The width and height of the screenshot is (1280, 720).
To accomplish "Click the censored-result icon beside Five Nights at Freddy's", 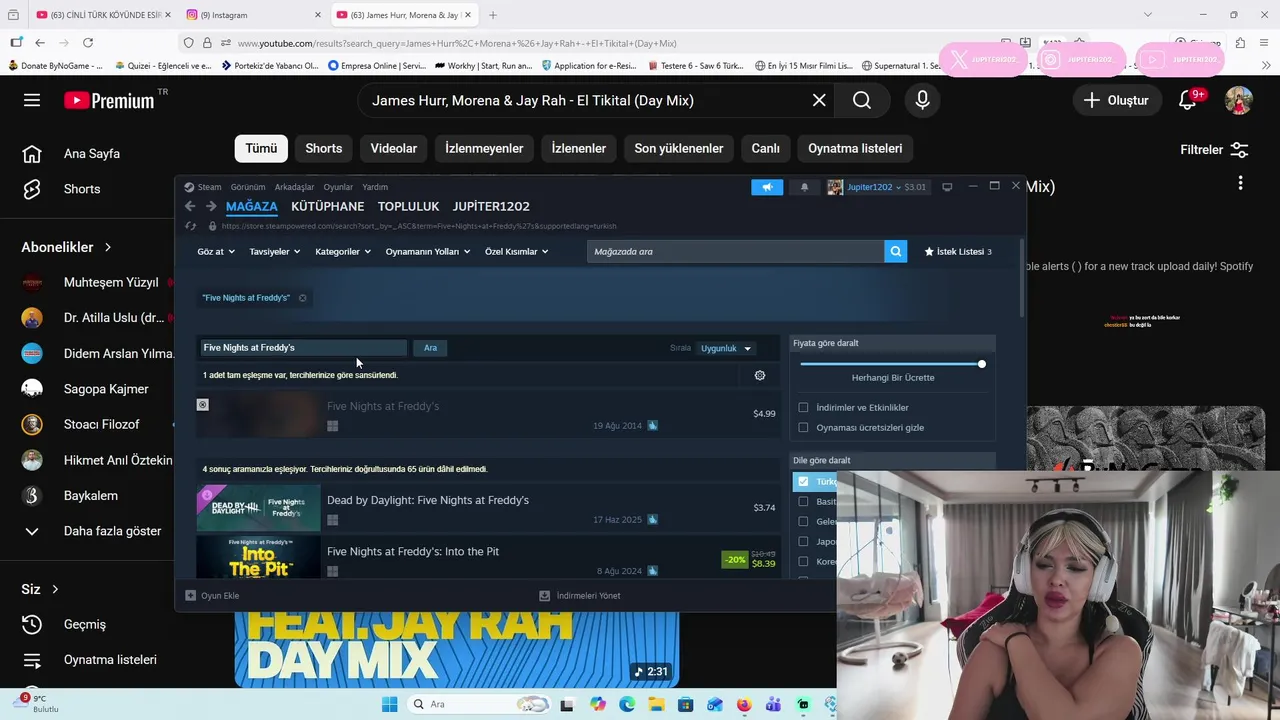I will (203, 405).
